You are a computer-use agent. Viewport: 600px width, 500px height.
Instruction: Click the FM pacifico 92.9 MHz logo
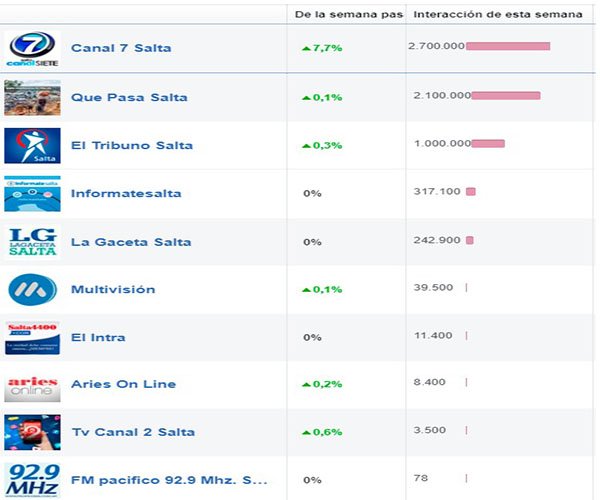[32, 480]
